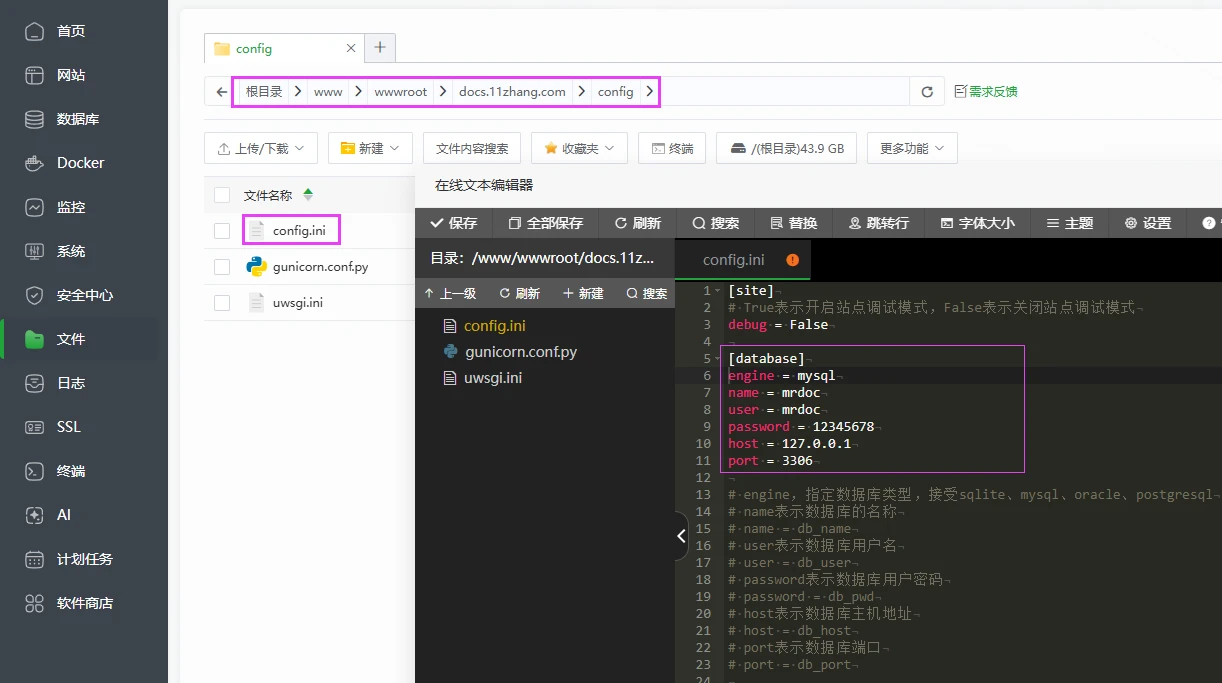Select the config folder tab
The height and width of the screenshot is (683, 1222).
284,48
